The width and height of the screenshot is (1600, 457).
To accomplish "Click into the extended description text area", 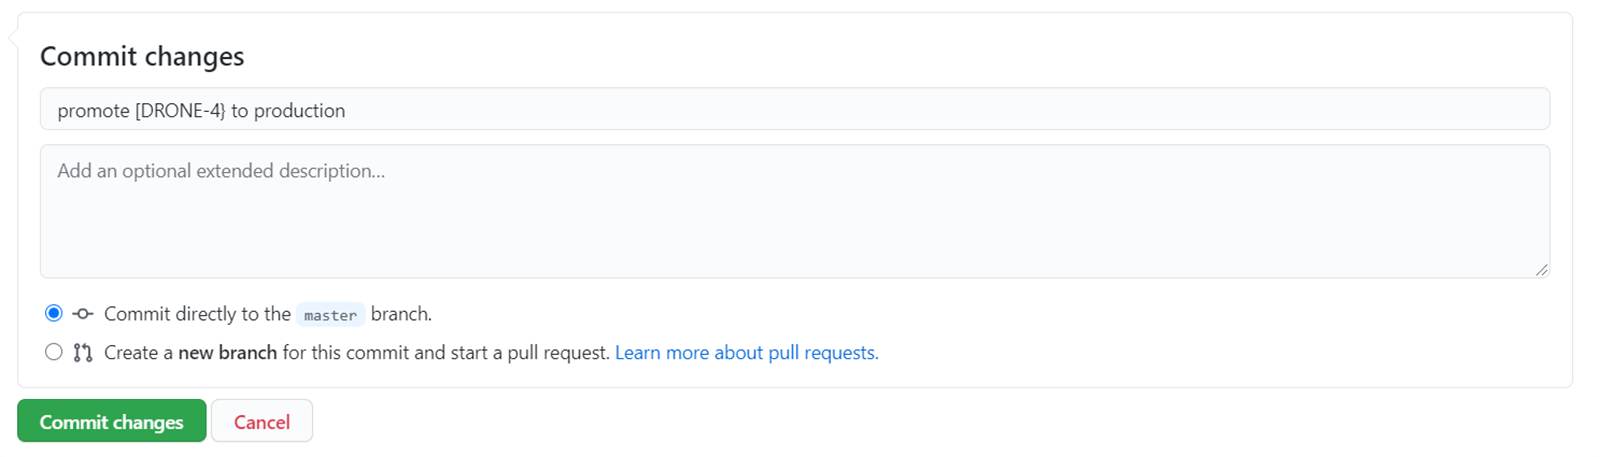I will (x=795, y=225).
